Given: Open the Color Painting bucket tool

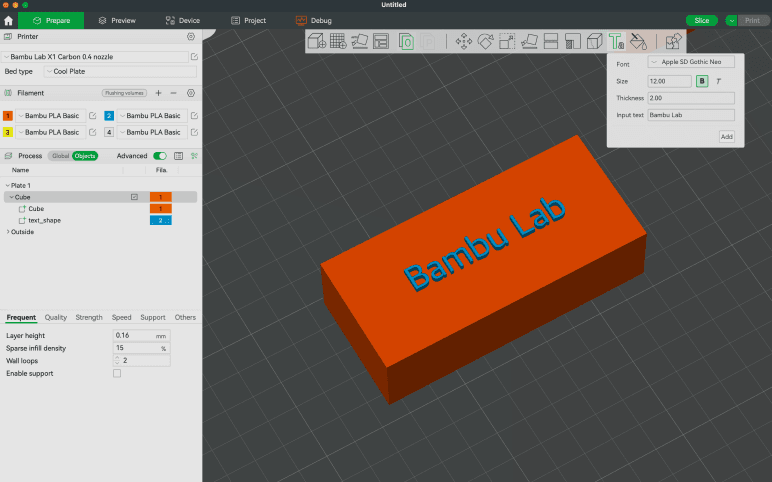Looking at the screenshot, I should (x=637, y=41).
